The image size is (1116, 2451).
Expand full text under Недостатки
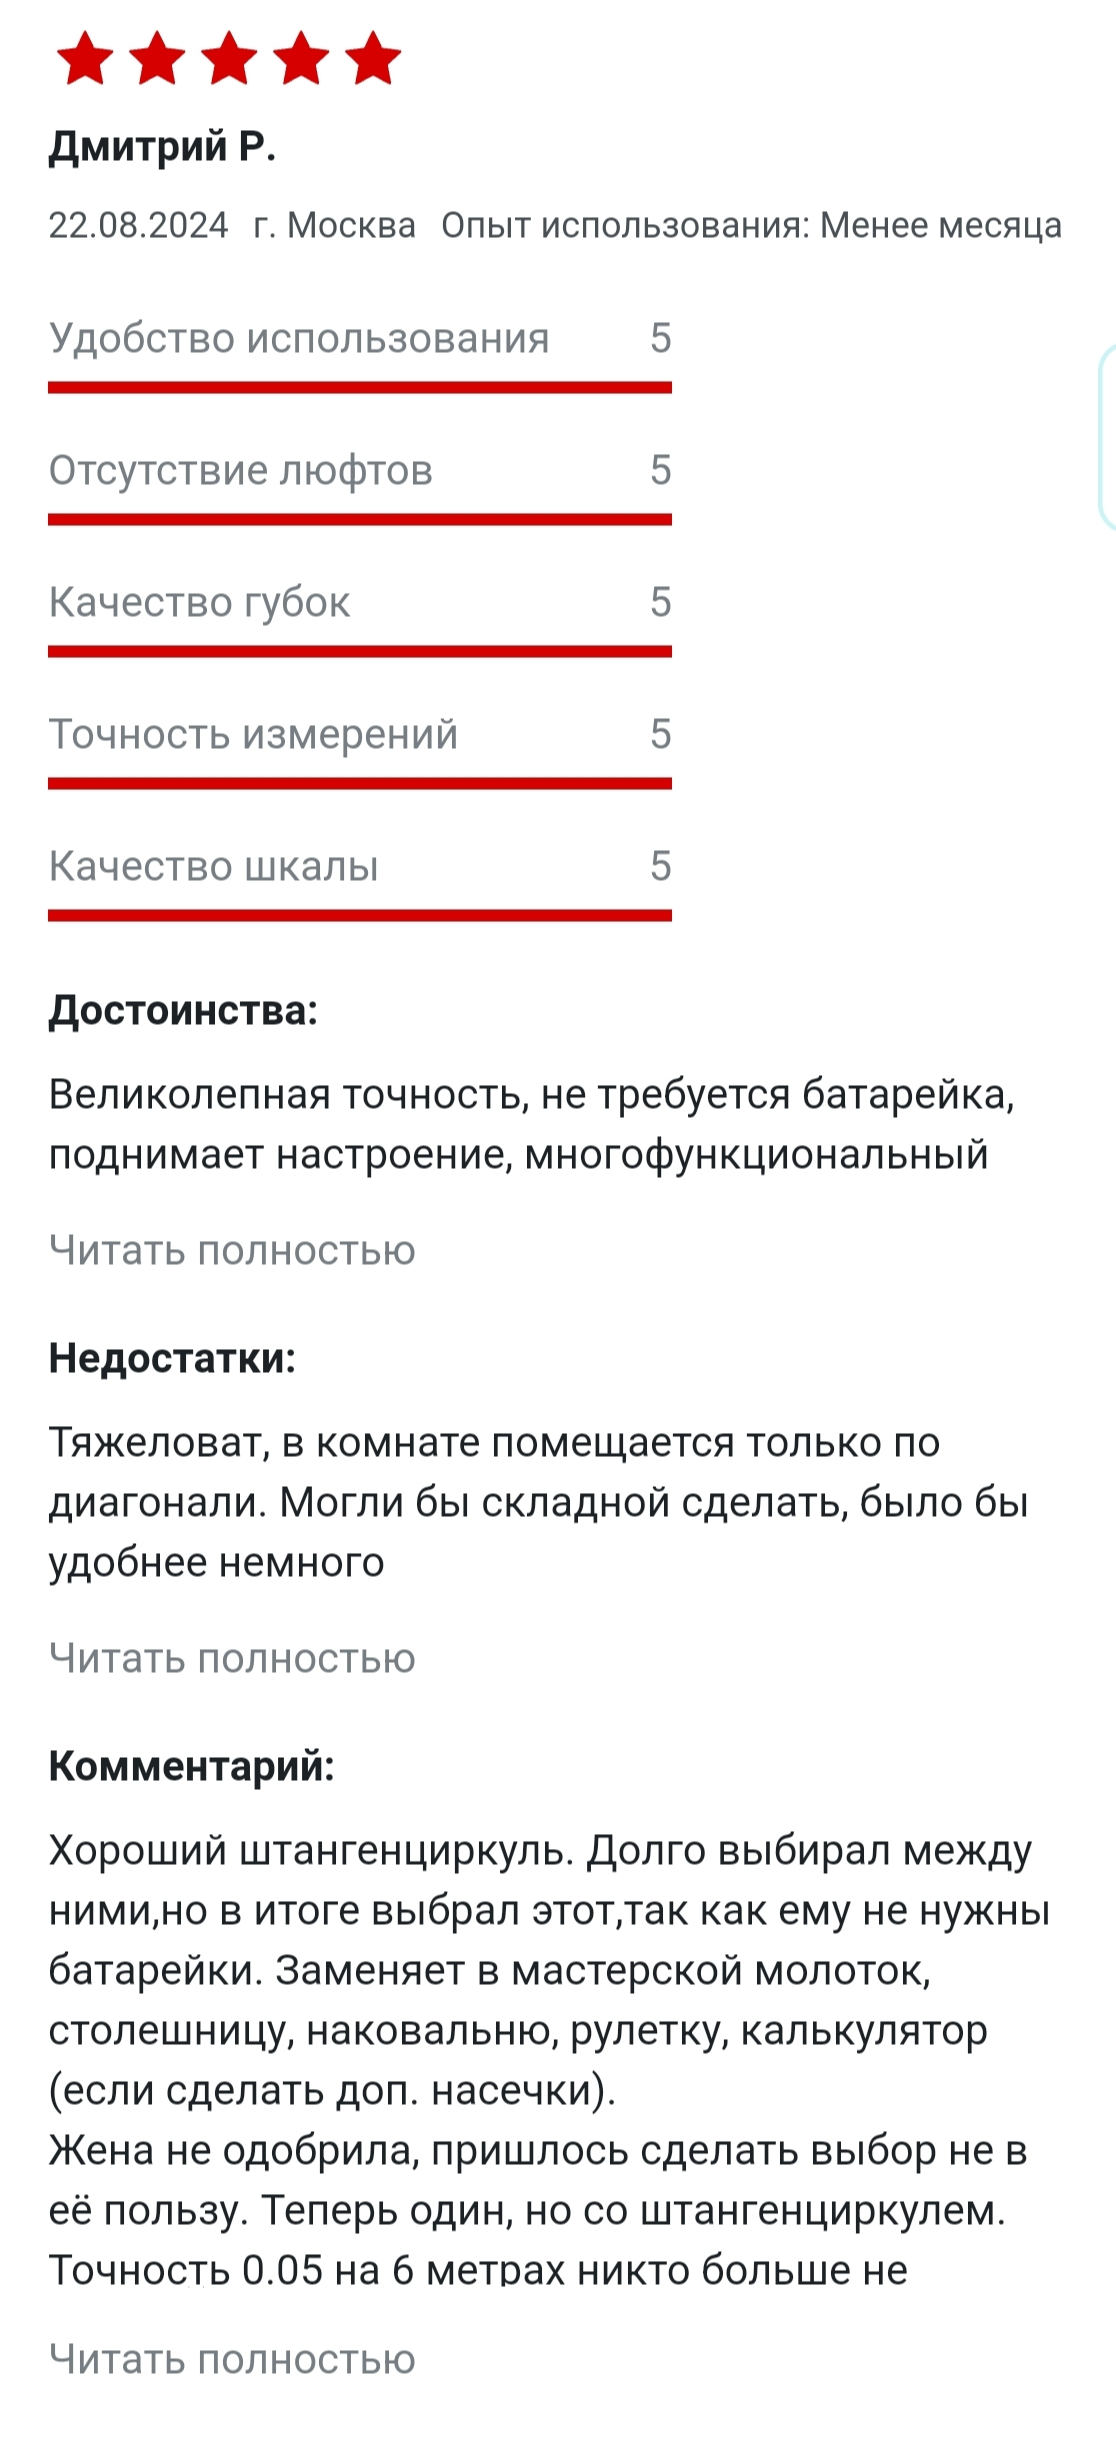(x=232, y=1659)
